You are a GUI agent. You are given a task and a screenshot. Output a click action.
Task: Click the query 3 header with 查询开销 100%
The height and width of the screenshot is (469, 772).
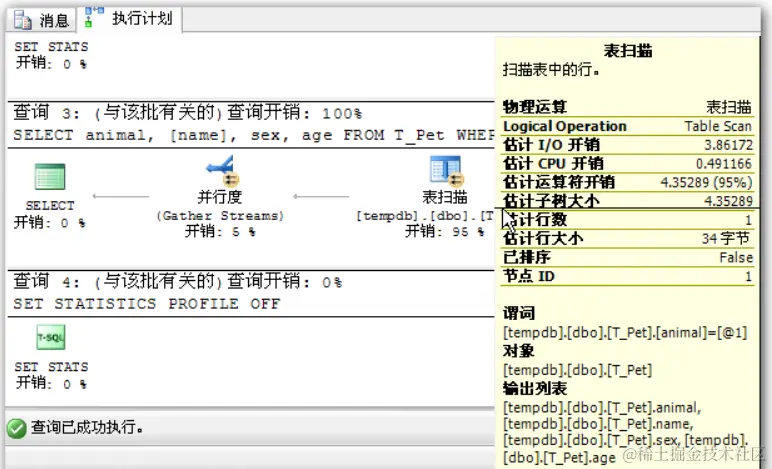(x=188, y=113)
